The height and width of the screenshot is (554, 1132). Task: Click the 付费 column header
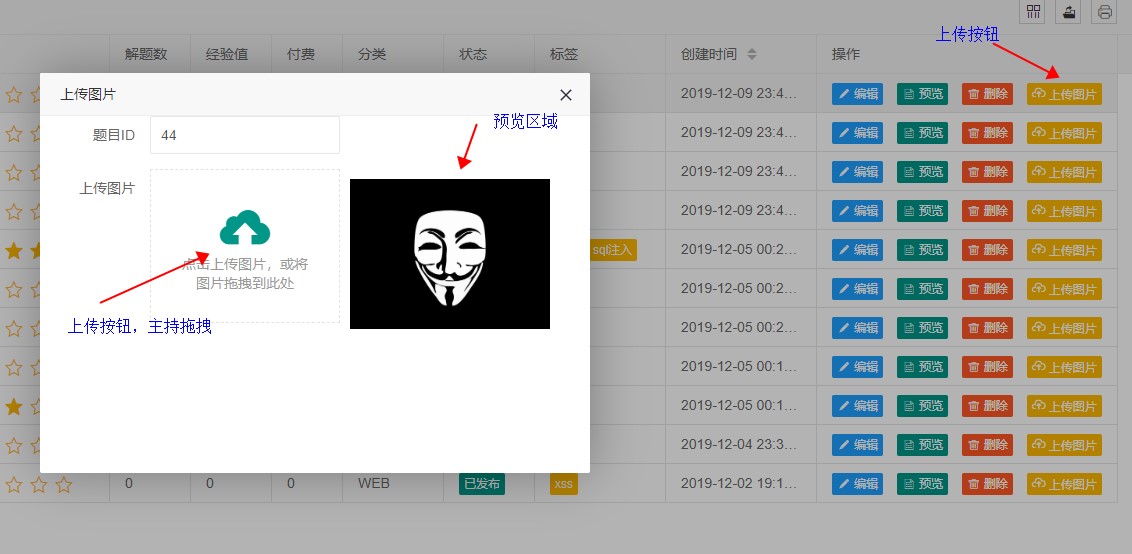pos(301,54)
